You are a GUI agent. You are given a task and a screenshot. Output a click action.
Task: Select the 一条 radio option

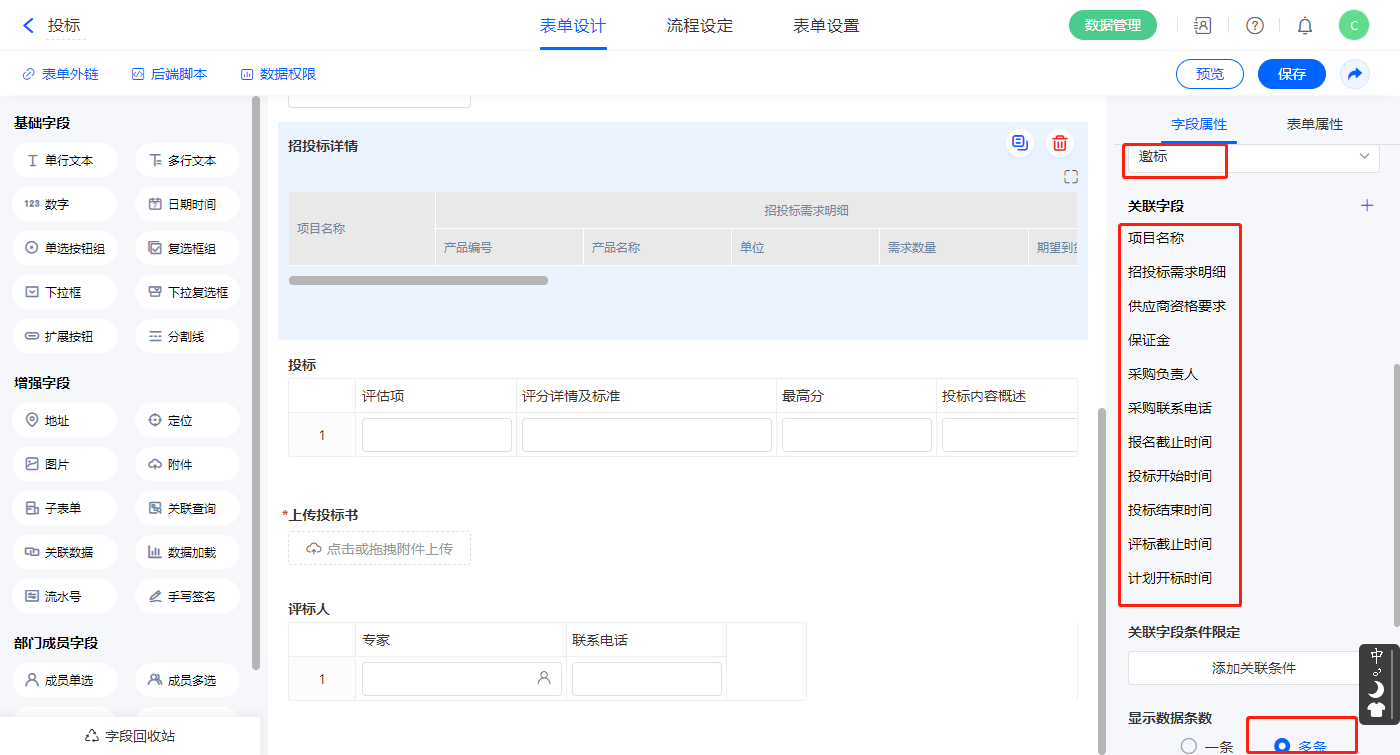[1189, 745]
